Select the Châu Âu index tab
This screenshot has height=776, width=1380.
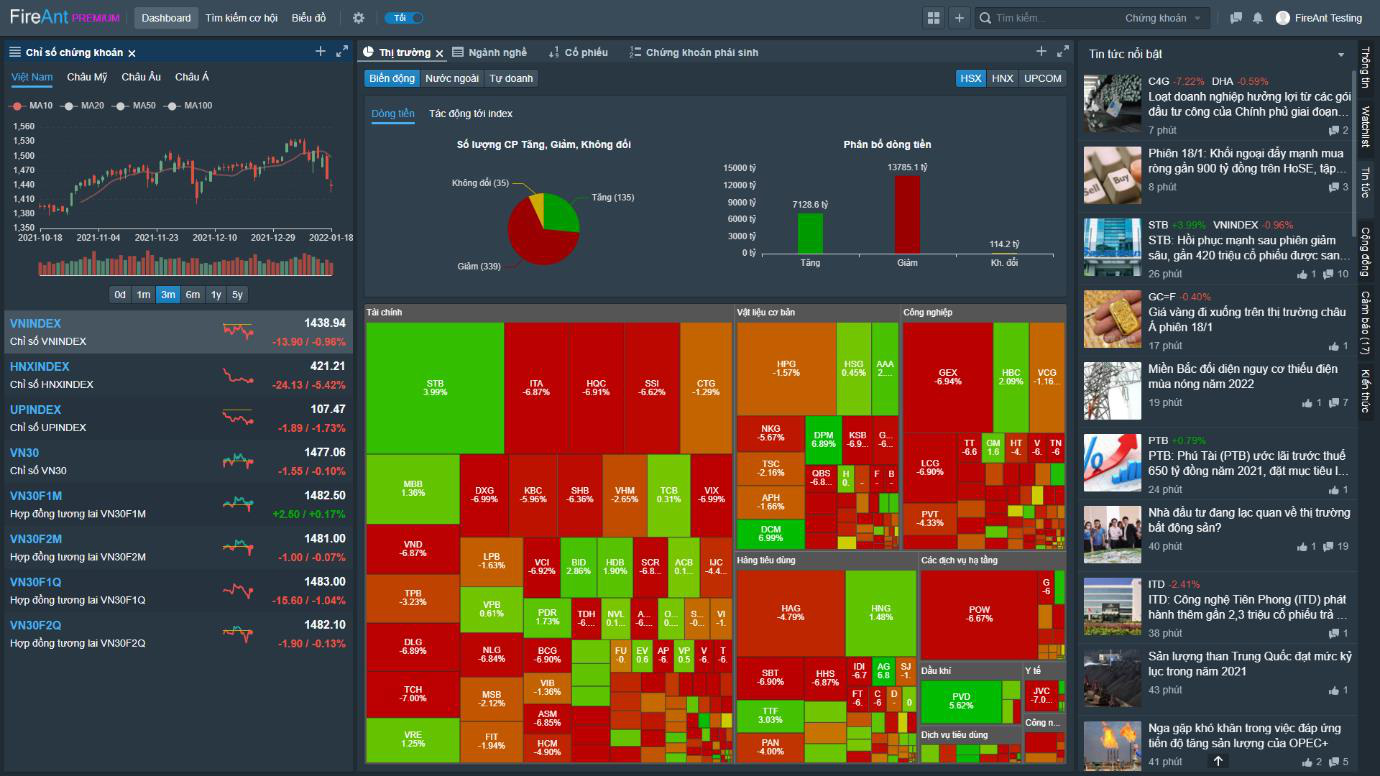point(141,77)
